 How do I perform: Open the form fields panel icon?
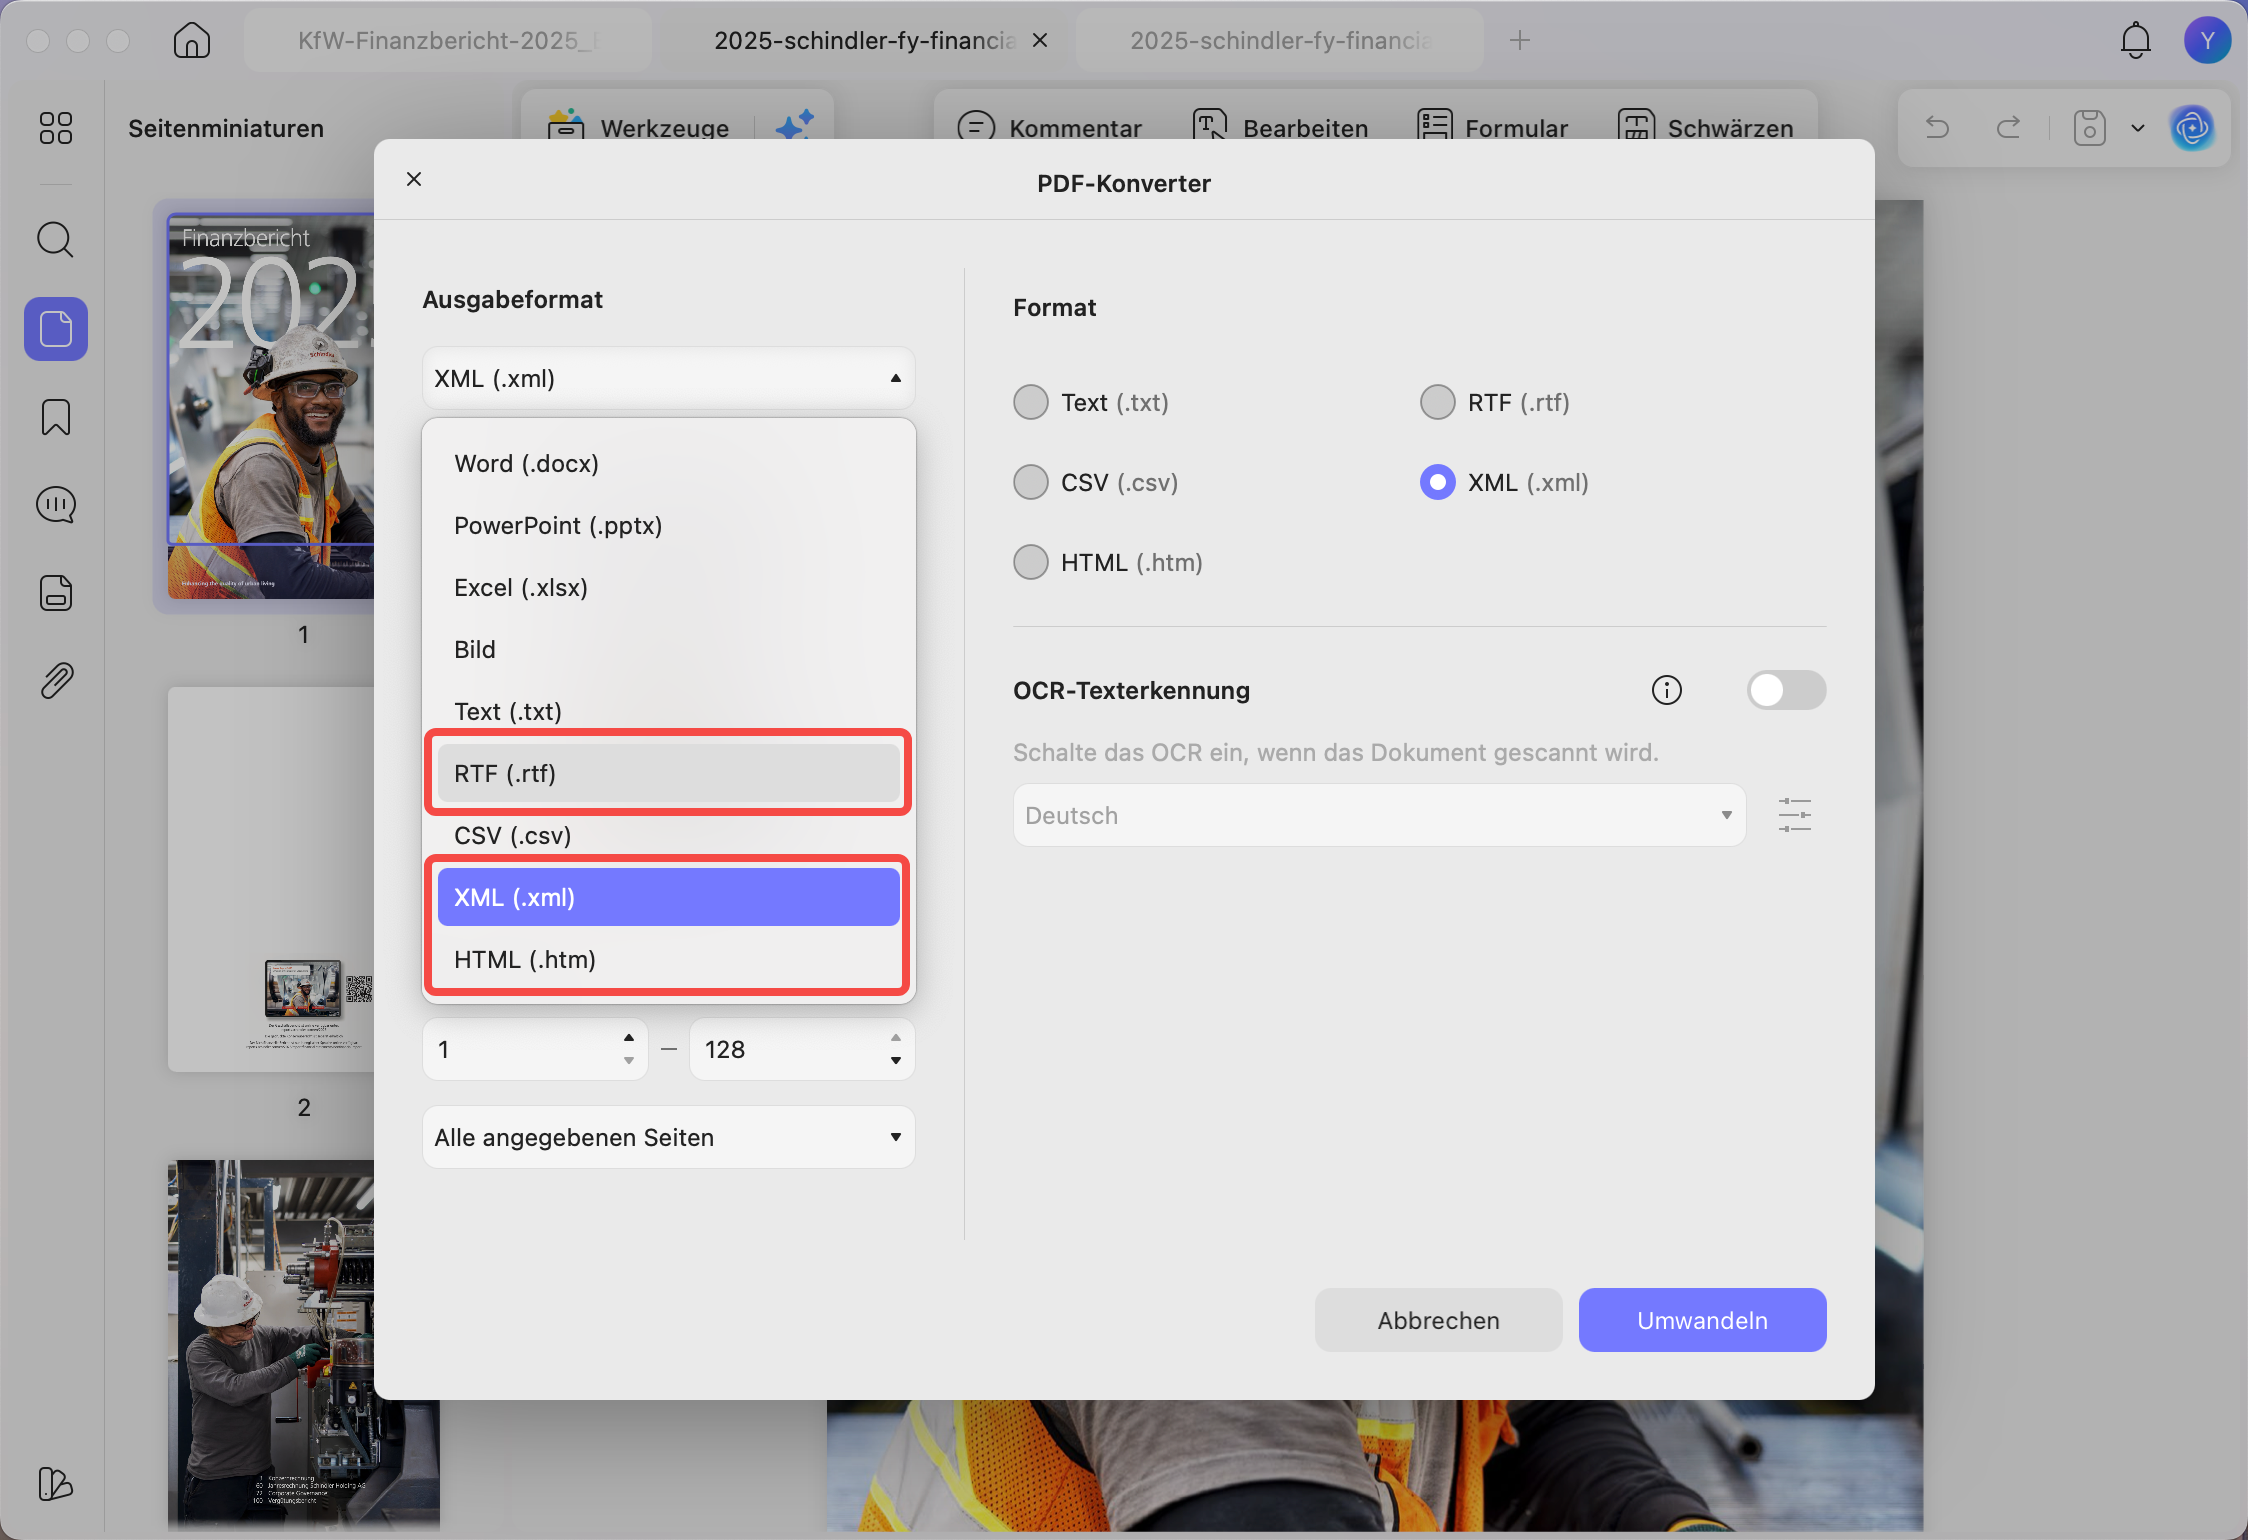56,593
